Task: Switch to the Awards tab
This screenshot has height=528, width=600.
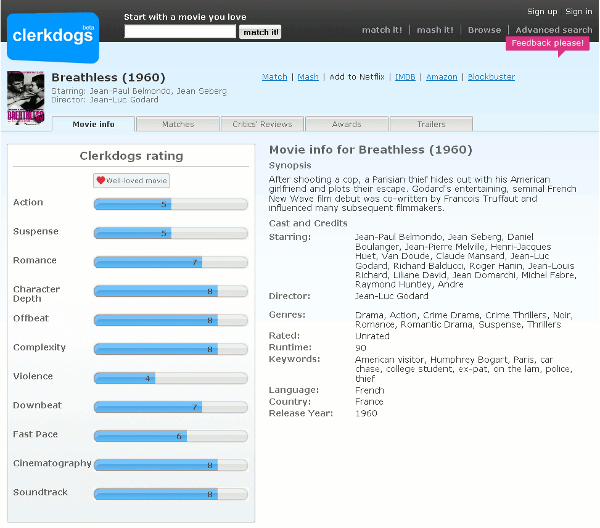Action: [x=347, y=124]
